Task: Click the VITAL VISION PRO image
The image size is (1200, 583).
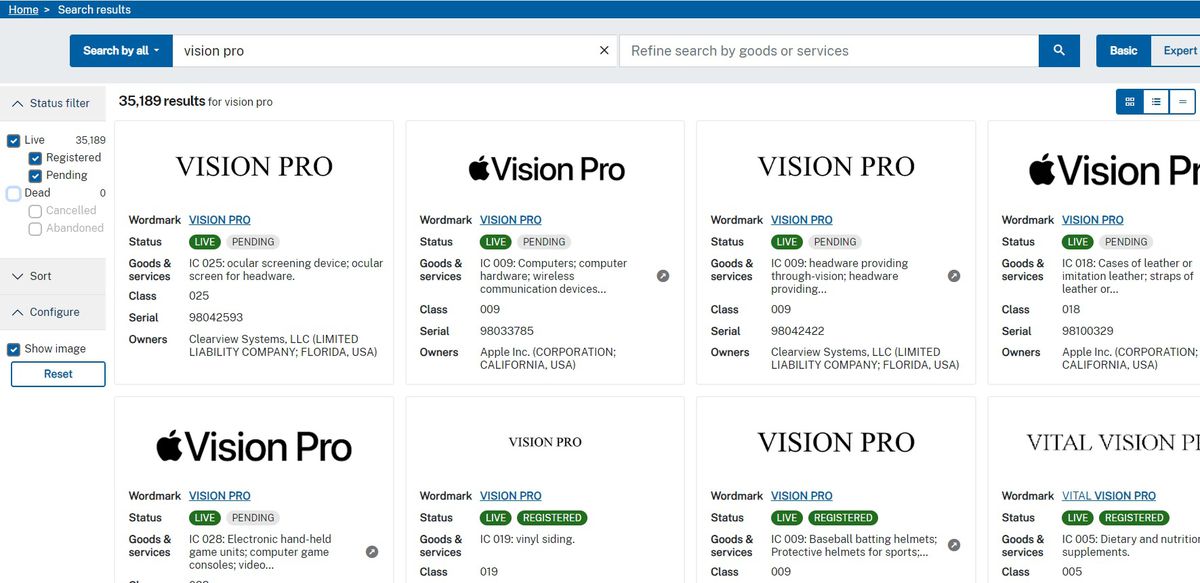Action: (1112, 442)
